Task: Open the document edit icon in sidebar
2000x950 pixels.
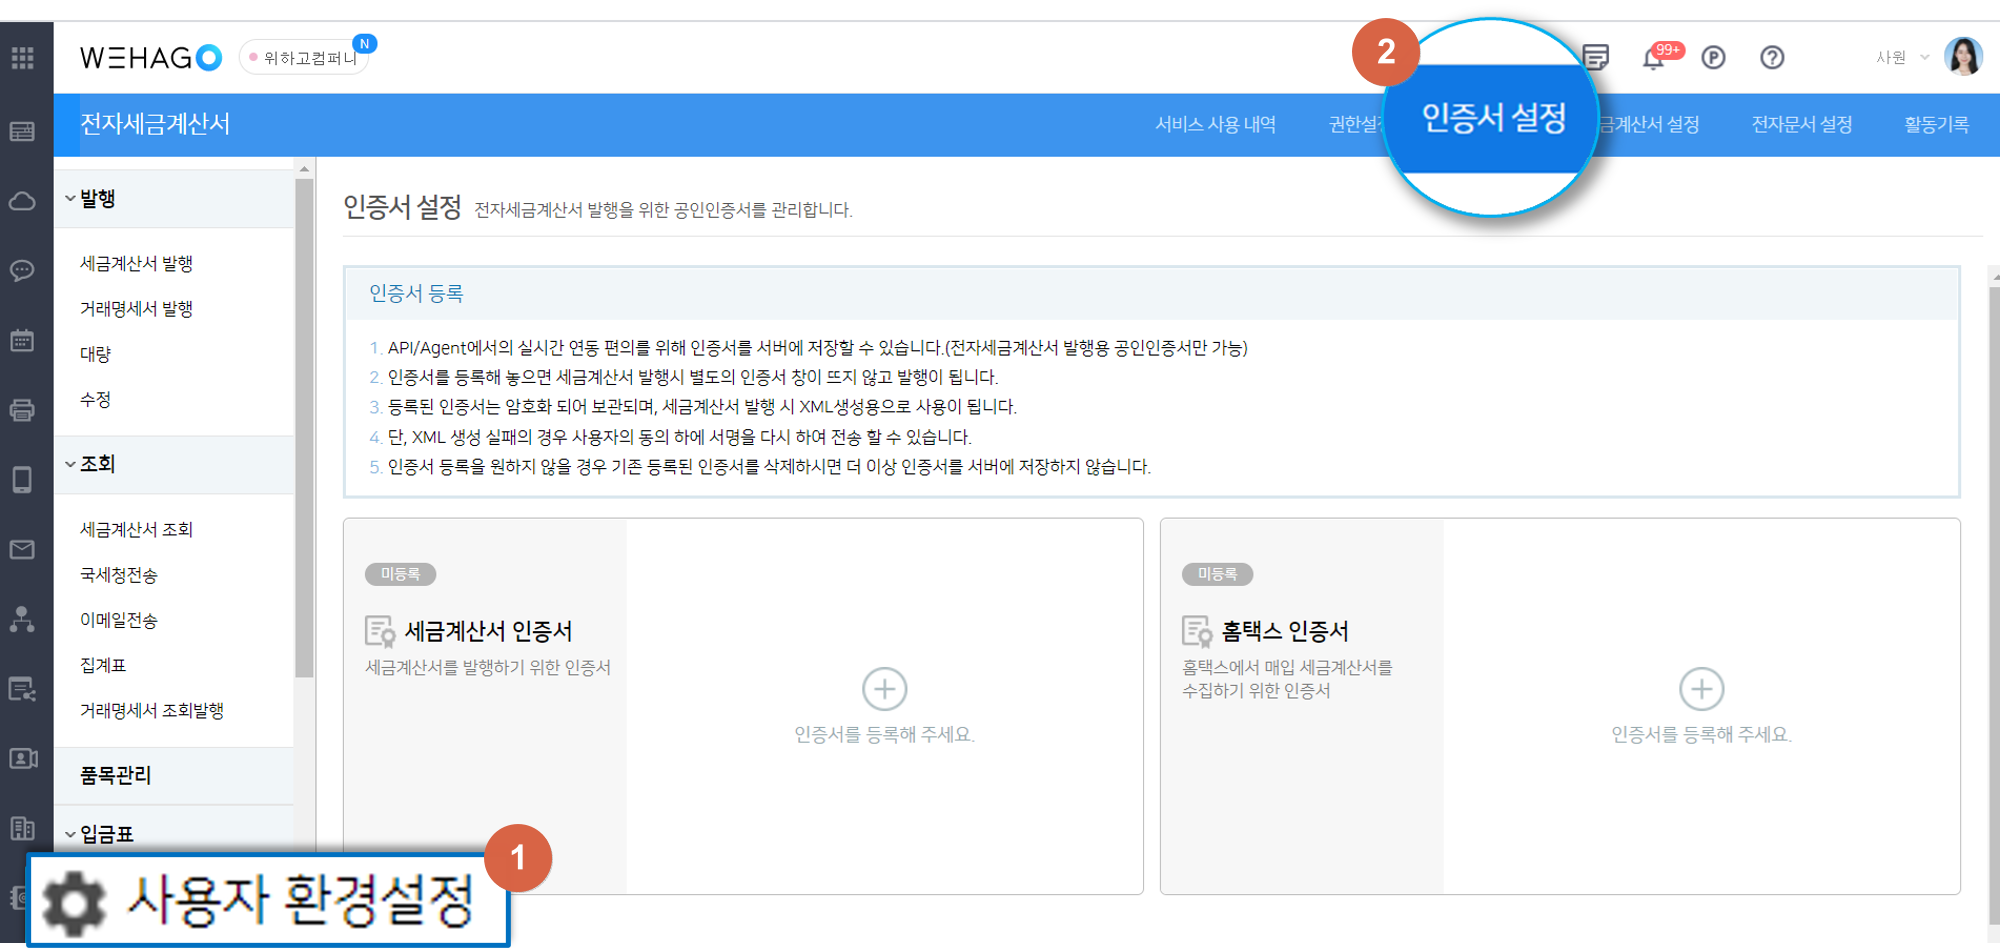Action: [22, 689]
